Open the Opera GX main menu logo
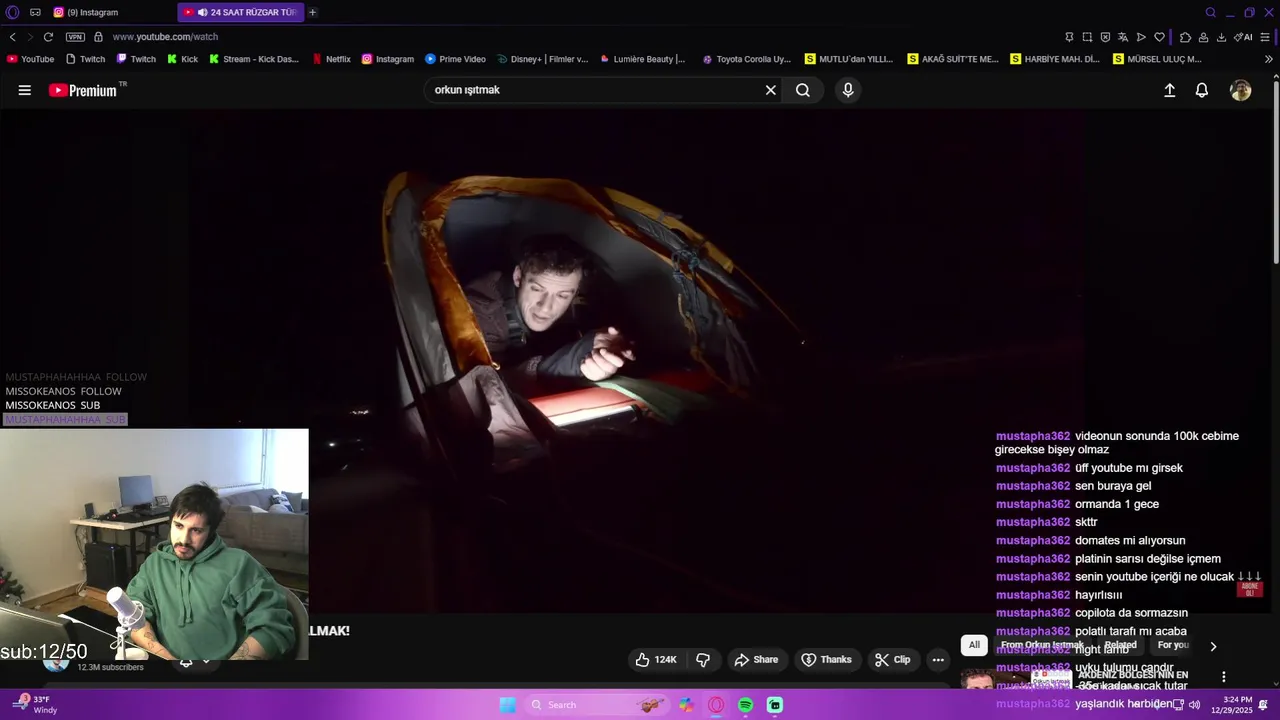The height and width of the screenshot is (720, 1280). coord(13,12)
